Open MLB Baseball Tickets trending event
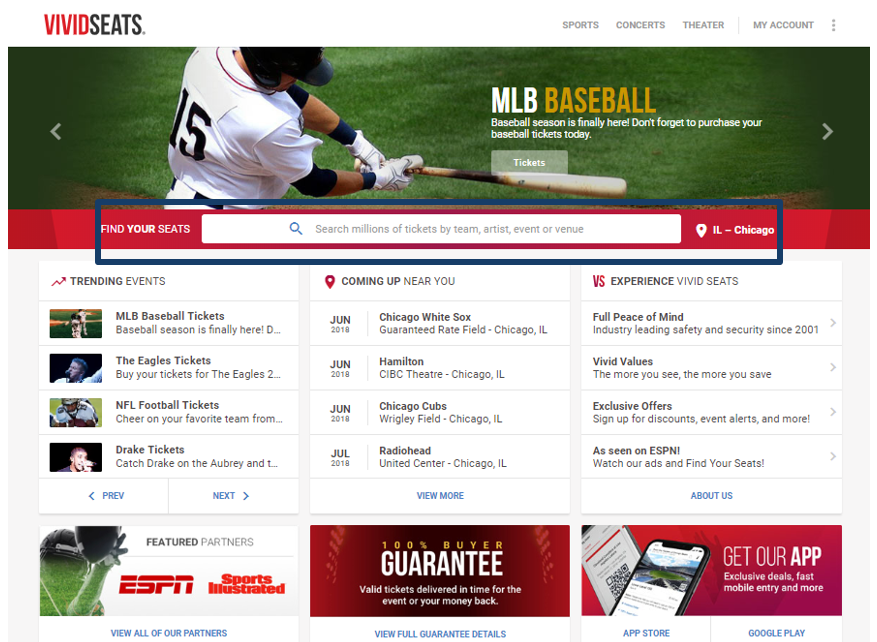Viewport: 877px width, 642px height. [169, 323]
